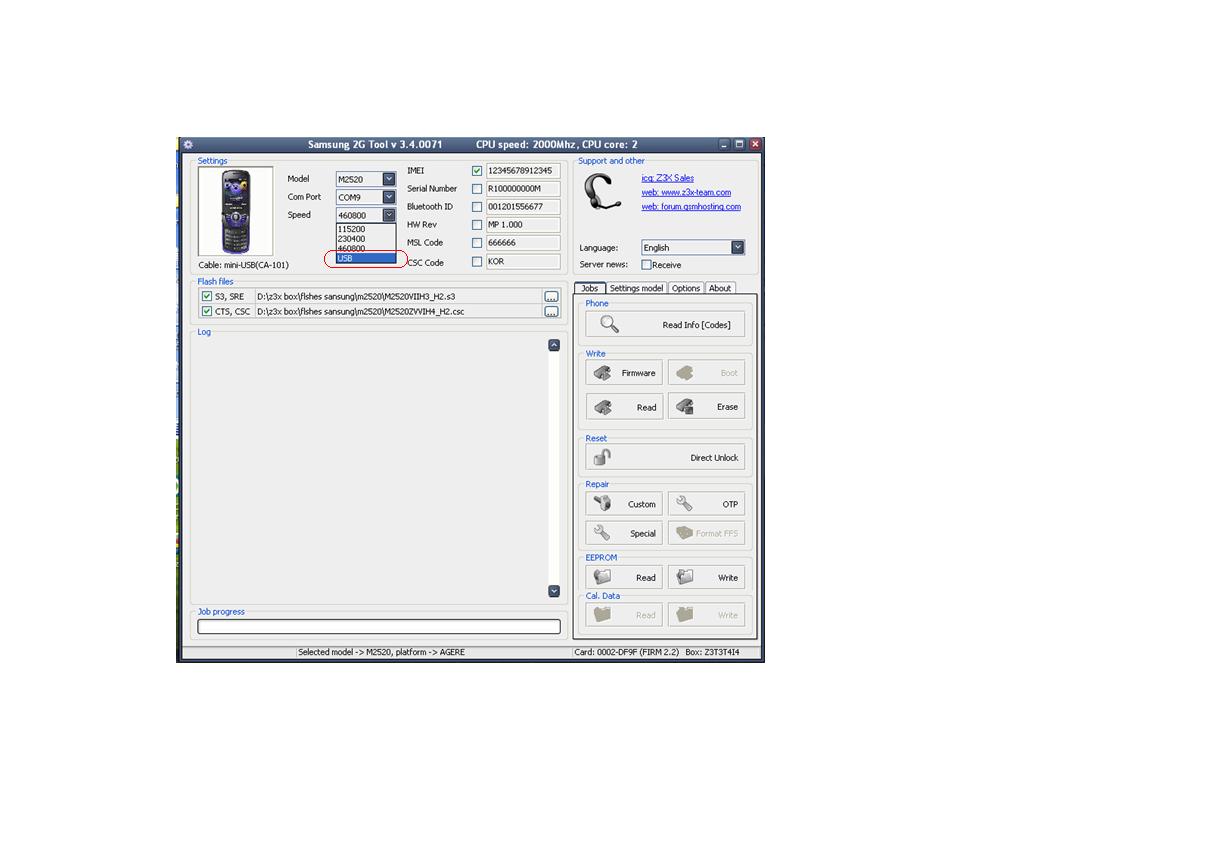Click the 'Box: Z3T3T4I4' status entry
Image resolution: width=1213 pixels, height=857 pixels.
(x=712, y=652)
